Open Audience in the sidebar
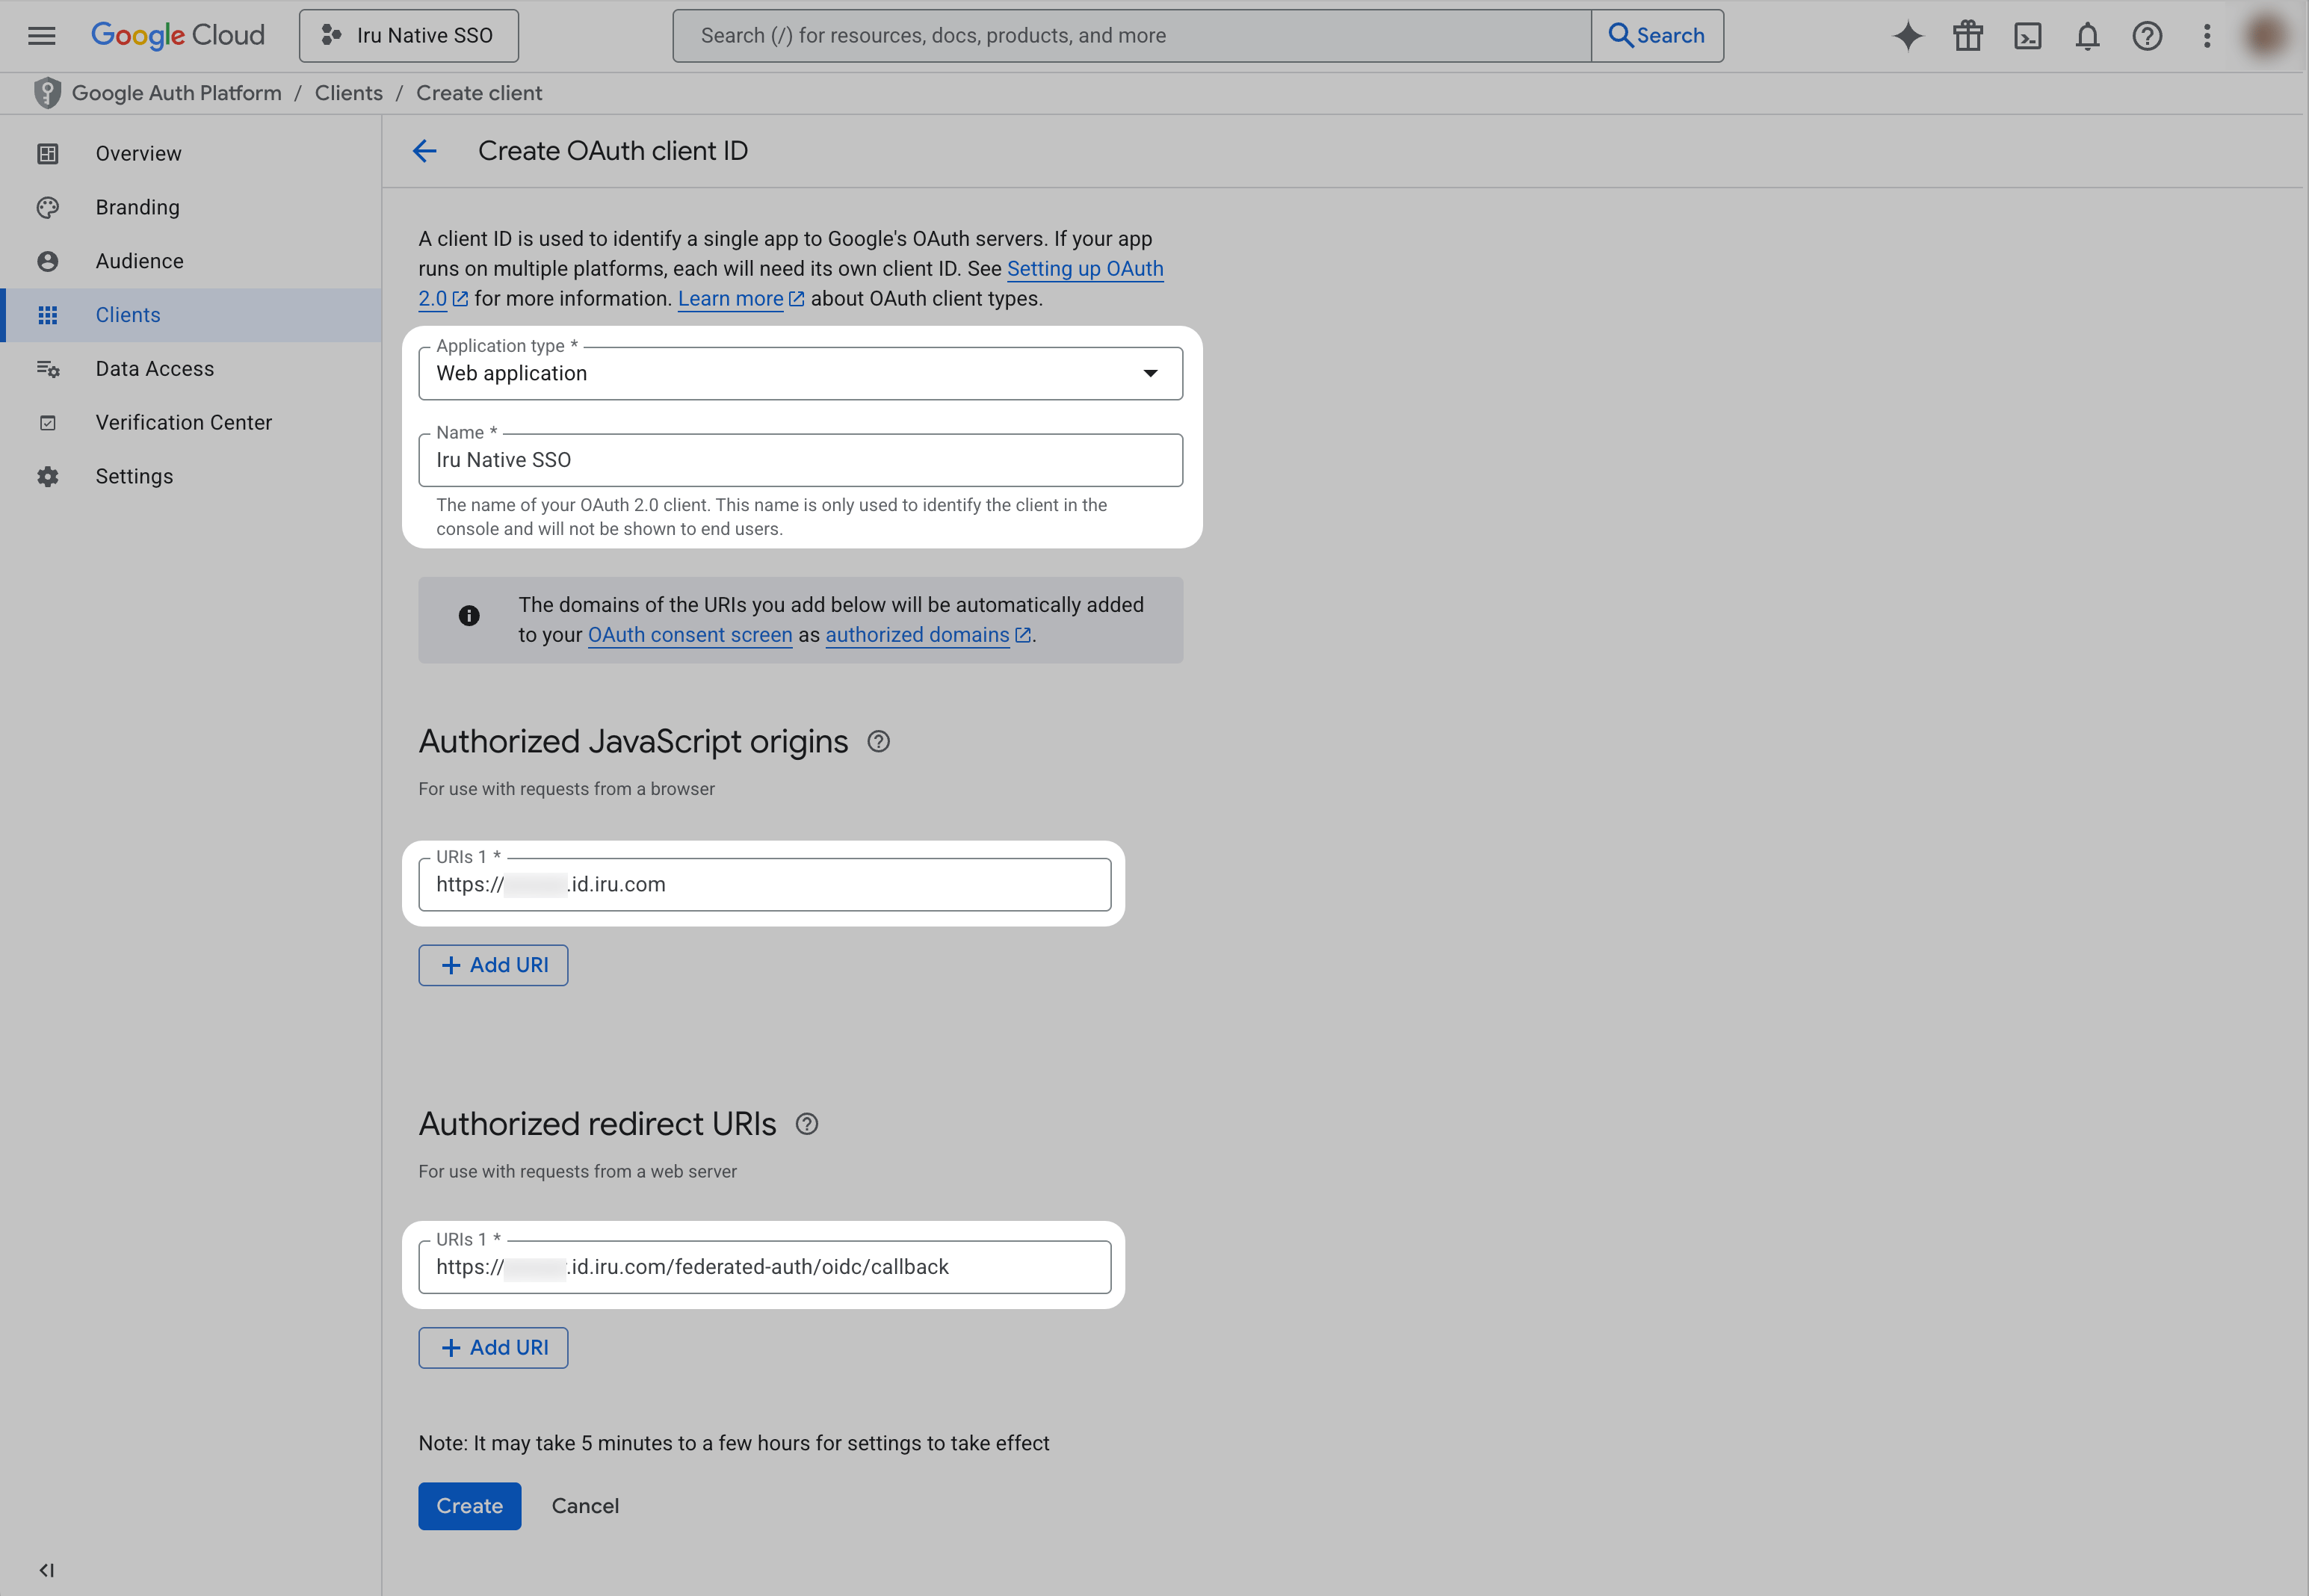Viewport: 2309px width, 1596px height. 191,261
